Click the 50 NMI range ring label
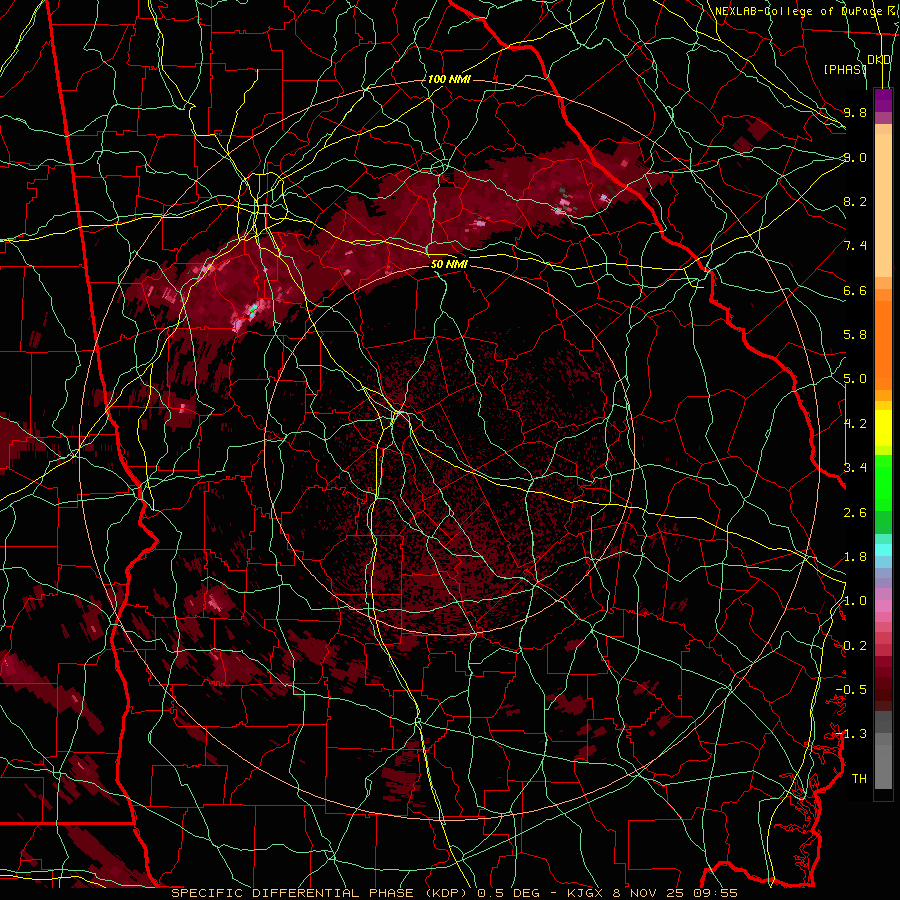The height and width of the screenshot is (900, 900). pos(449,265)
